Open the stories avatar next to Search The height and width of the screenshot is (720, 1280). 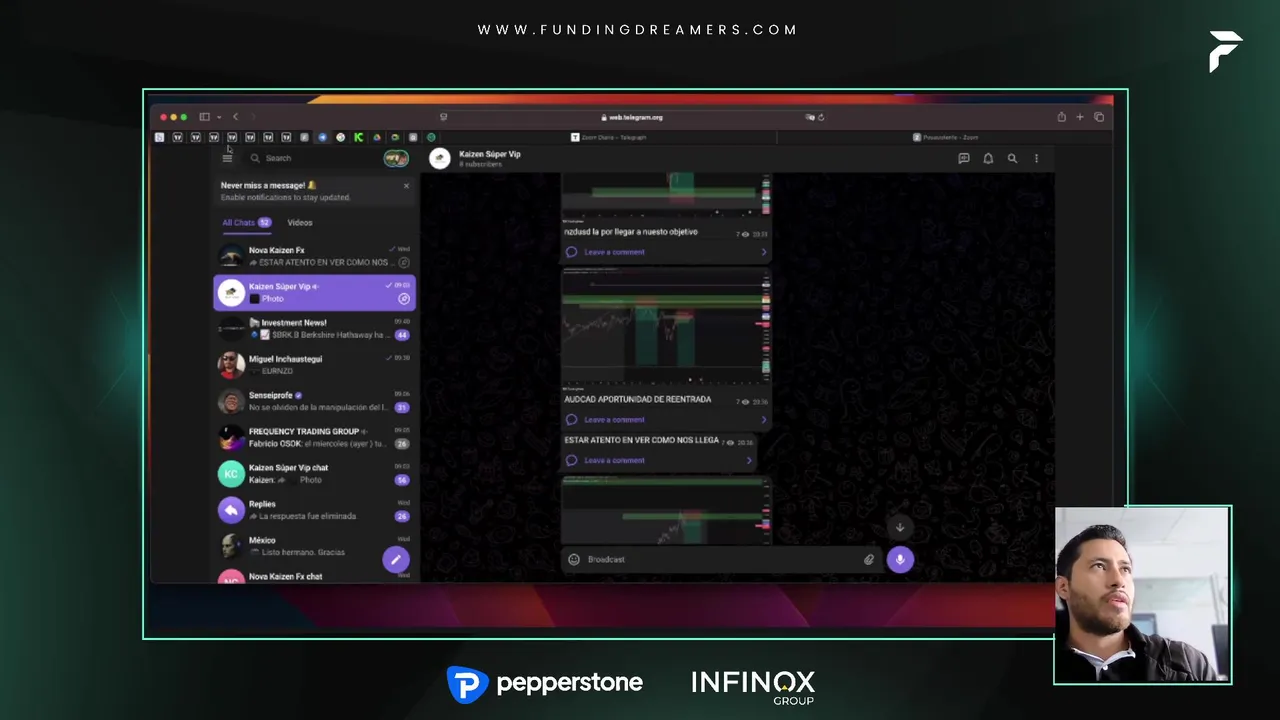coord(396,158)
